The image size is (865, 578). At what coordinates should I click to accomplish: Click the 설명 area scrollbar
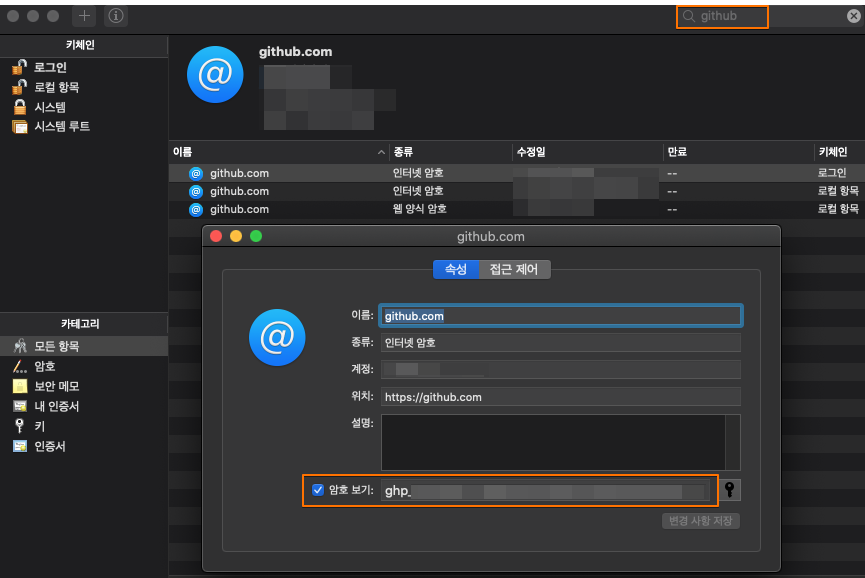click(733, 442)
